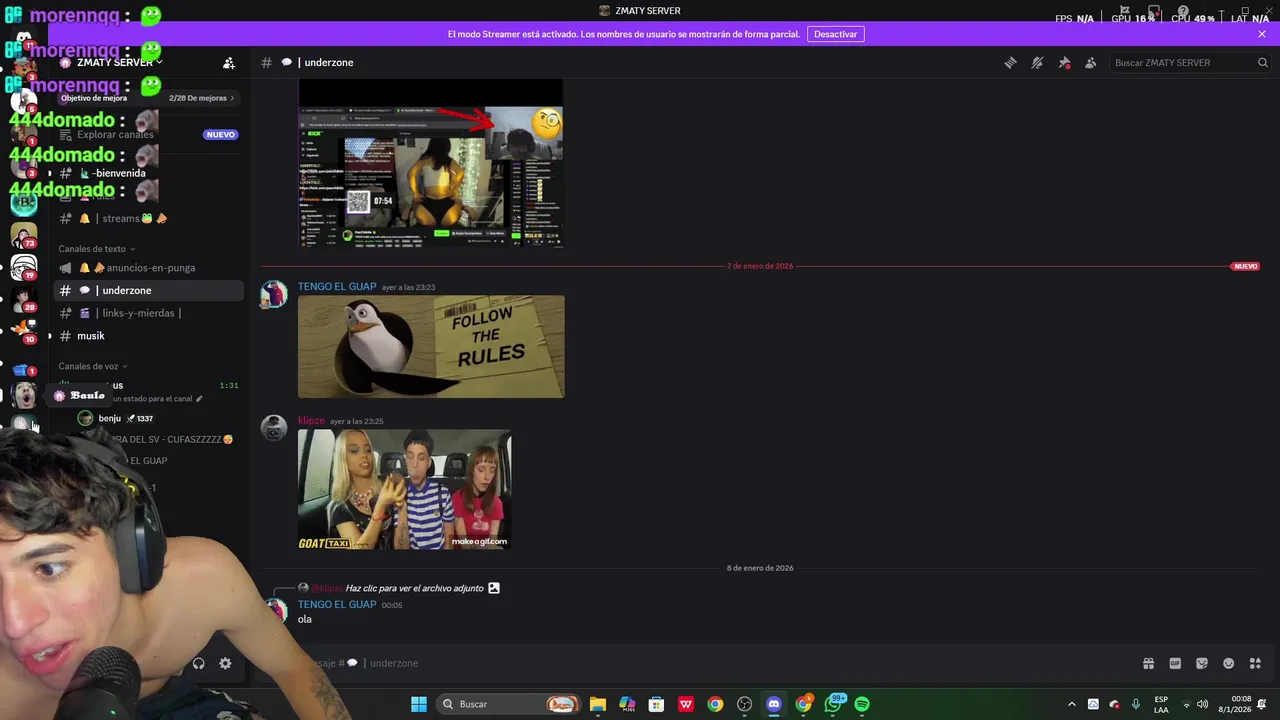Open emoji picker
The height and width of the screenshot is (720, 1280).
(1229, 663)
